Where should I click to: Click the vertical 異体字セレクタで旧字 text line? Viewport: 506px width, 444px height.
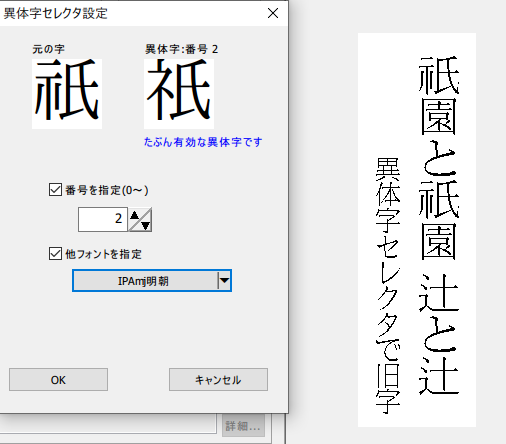[x=388, y=286]
